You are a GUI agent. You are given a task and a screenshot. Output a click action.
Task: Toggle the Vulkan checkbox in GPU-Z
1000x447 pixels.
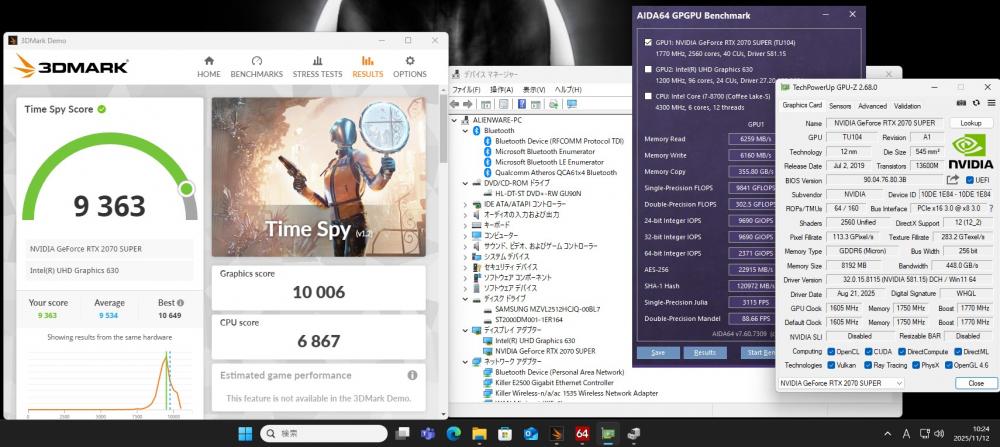(x=831, y=365)
